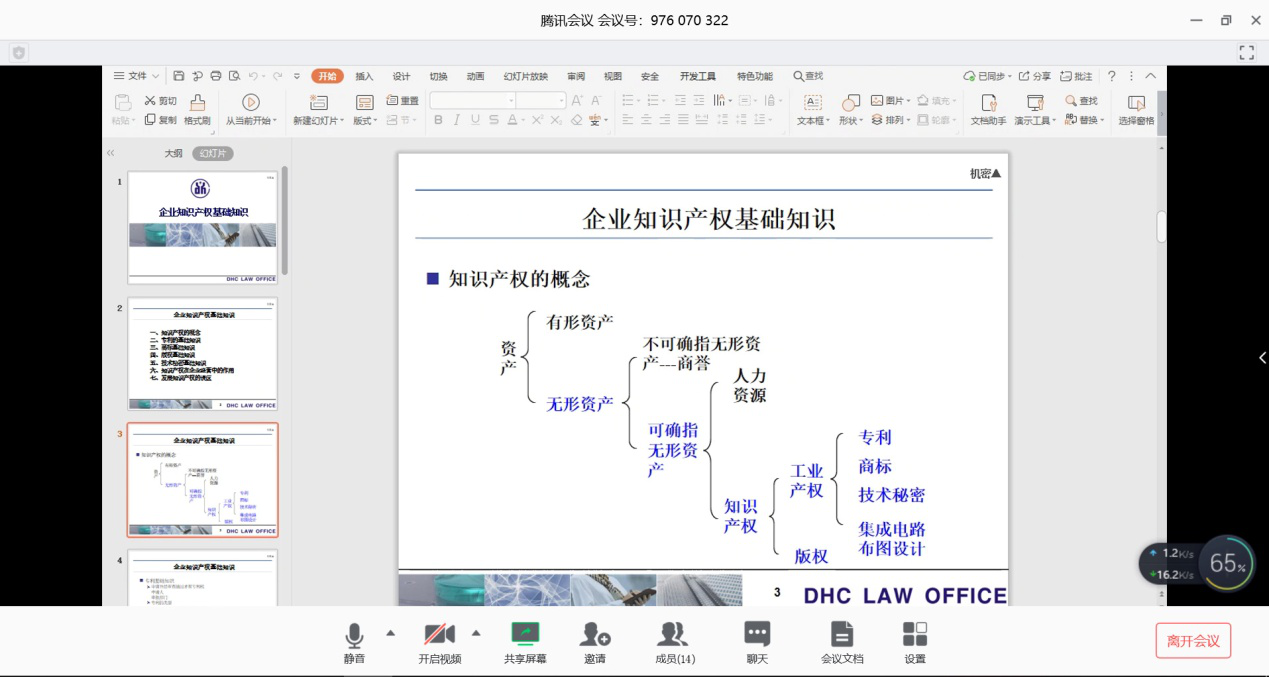The image size is (1269, 677).
Task: Turn on video (开启视频)
Action: point(440,642)
